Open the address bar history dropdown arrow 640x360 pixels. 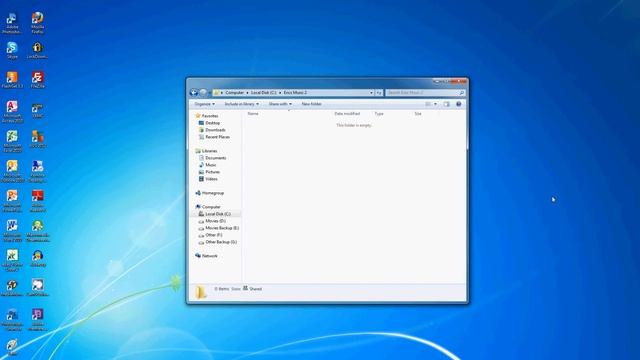pyautogui.click(x=371, y=93)
